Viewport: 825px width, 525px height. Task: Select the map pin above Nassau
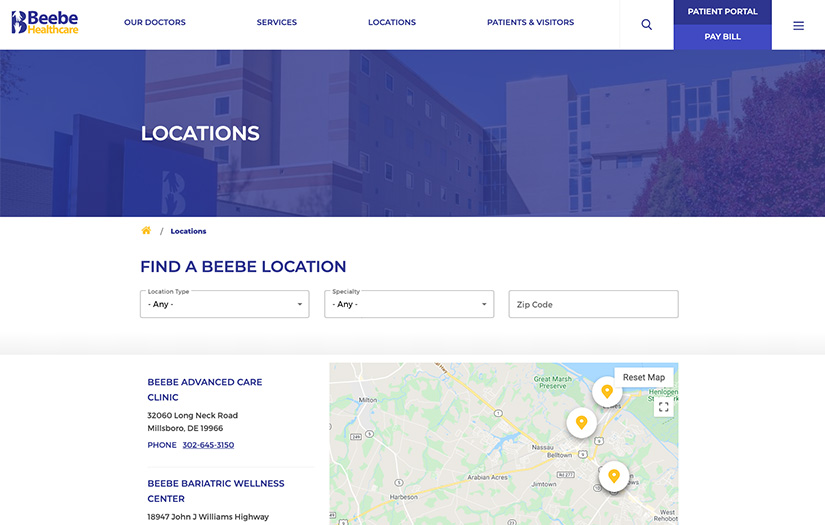pyautogui.click(x=581, y=422)
